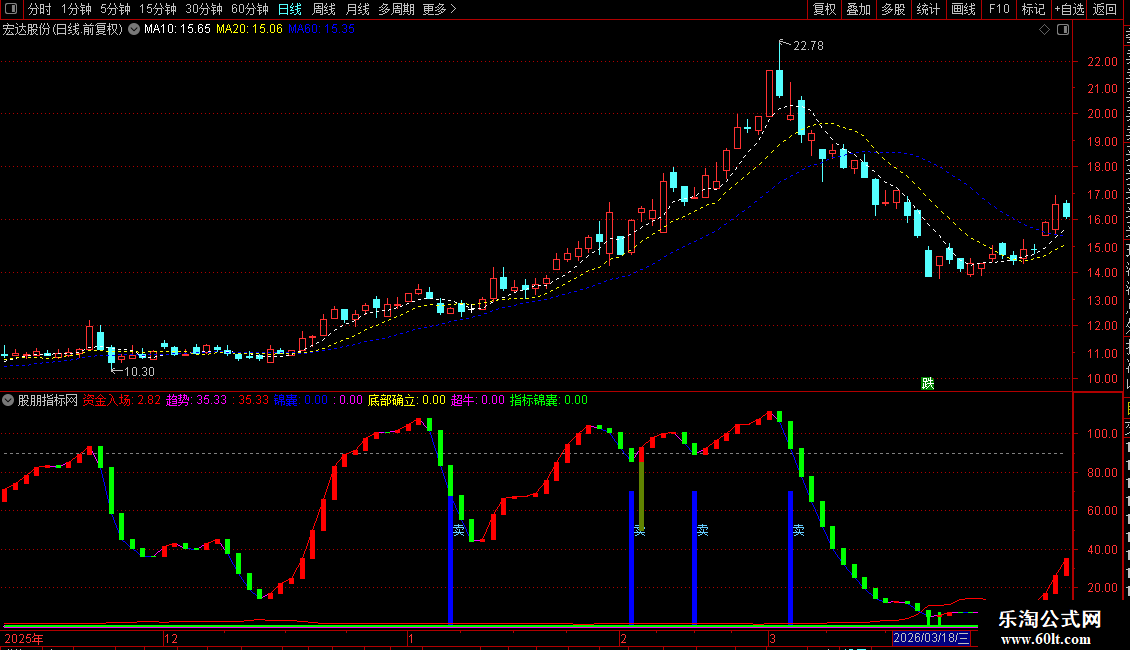Open the 复权 adjustment menu

824,9
